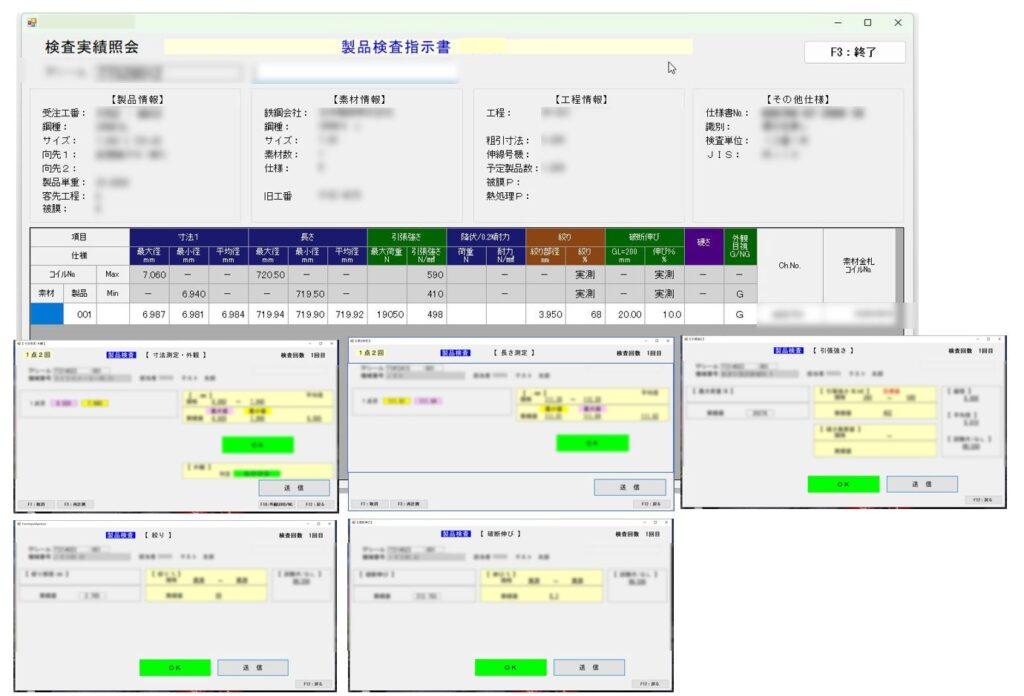
Task: Click the 引張強さ column header
Action: (x=406, y=236)
